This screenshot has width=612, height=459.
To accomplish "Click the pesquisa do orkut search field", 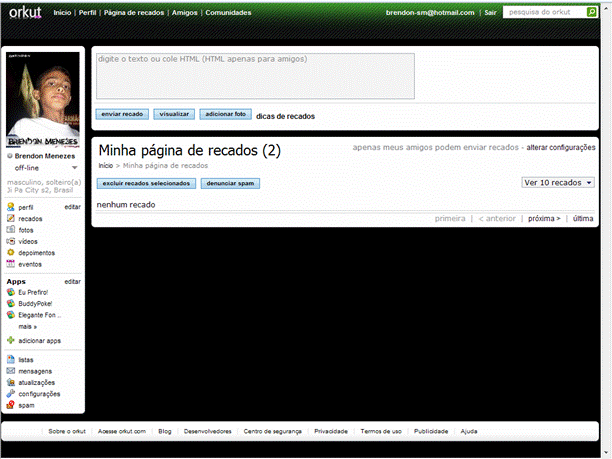I will [x=545, y=12].
